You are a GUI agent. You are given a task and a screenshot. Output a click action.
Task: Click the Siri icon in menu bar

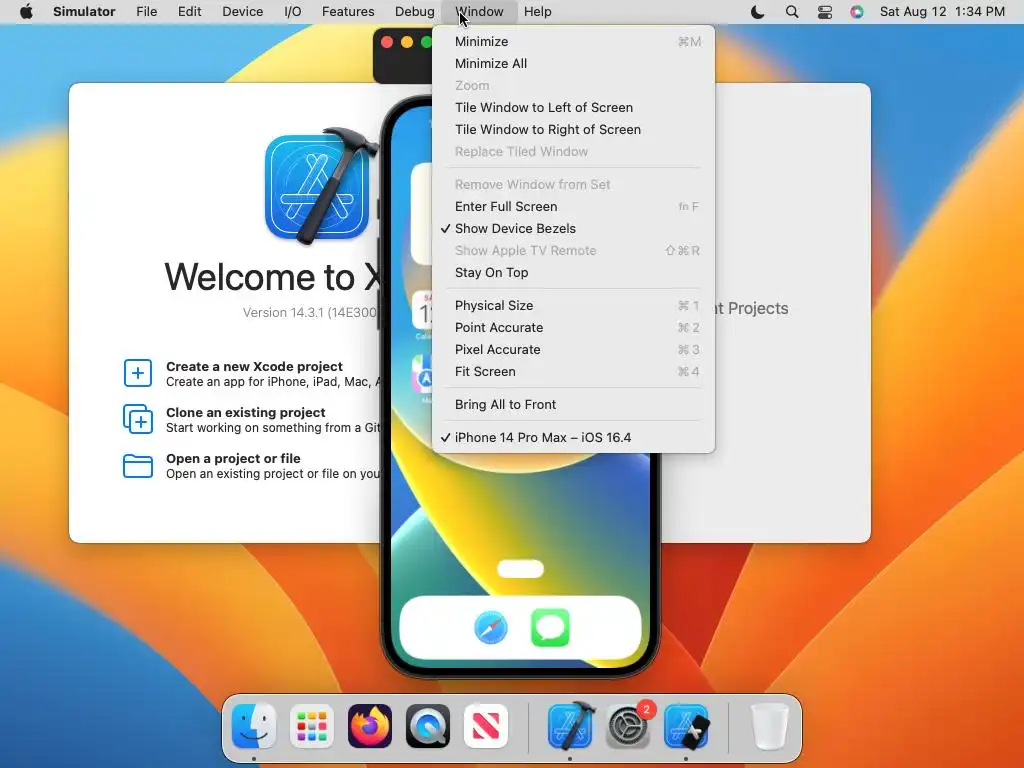pyautogui.click(x=857, y=12)
